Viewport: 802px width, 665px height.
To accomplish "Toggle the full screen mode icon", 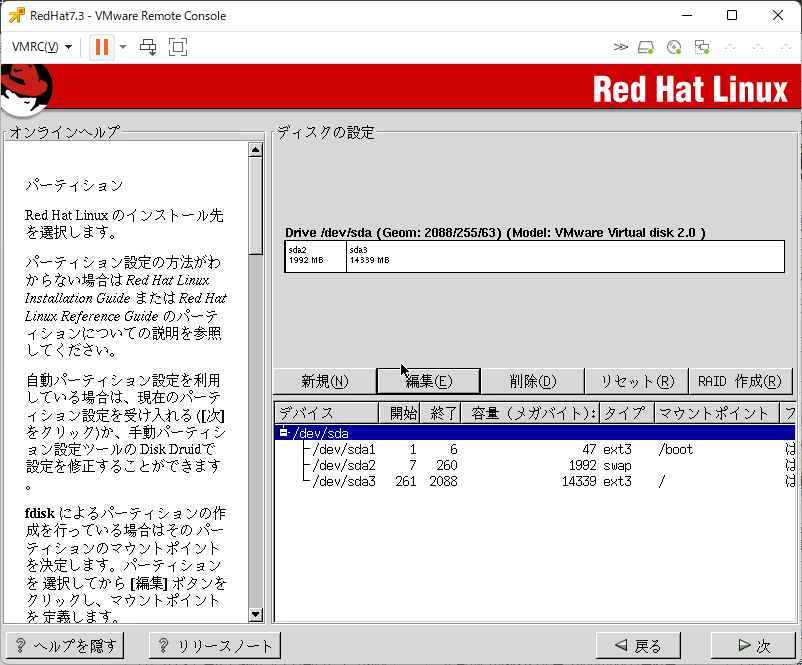I will tap(178, 47).
